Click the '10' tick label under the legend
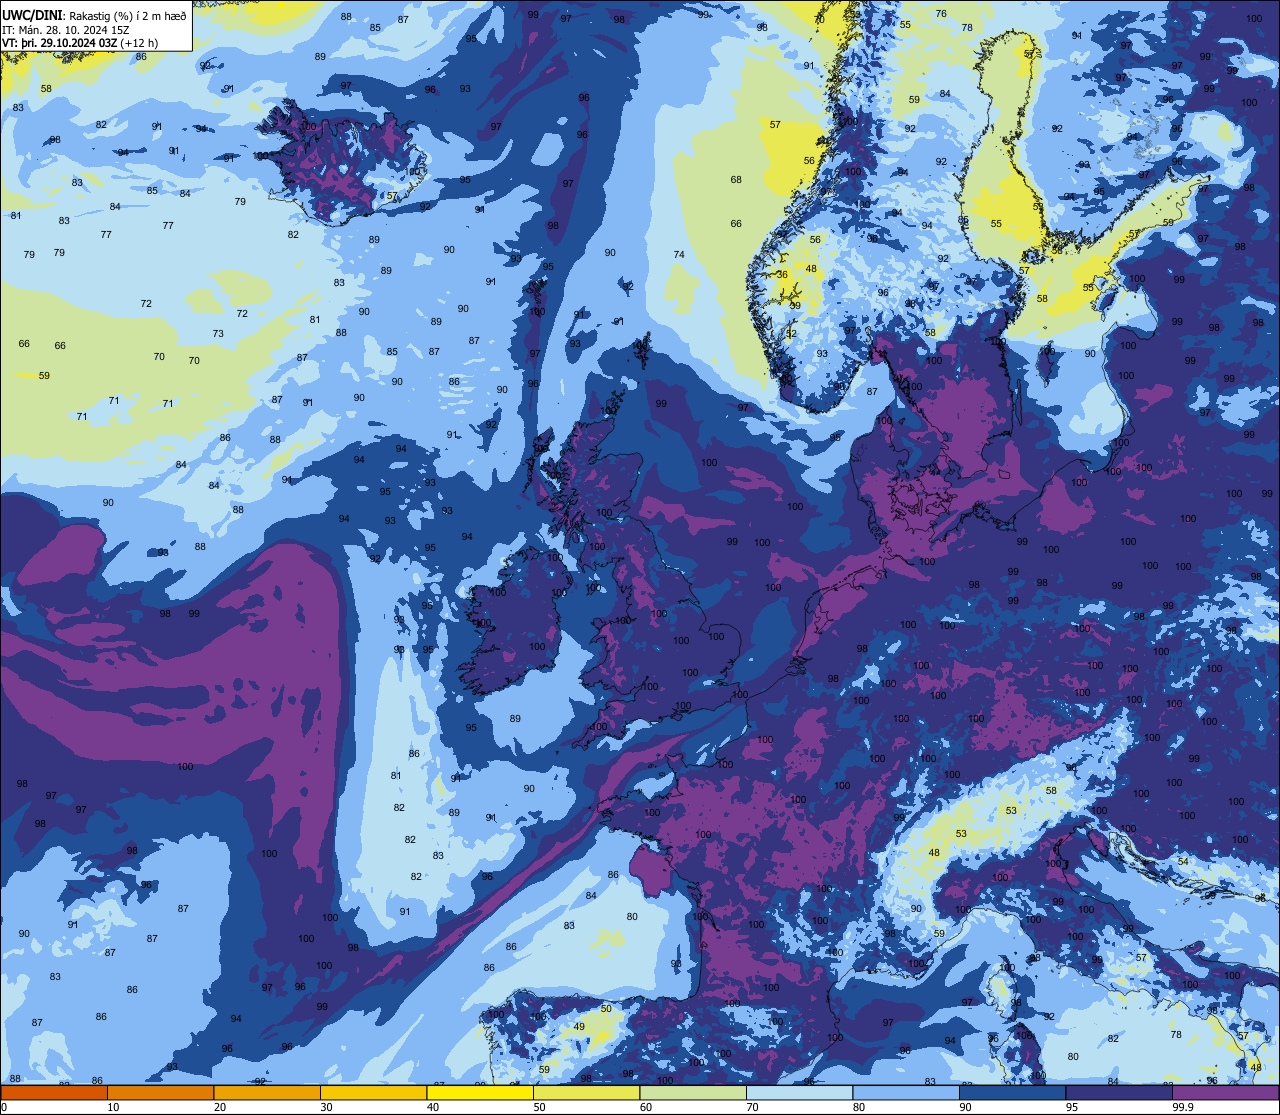Screen dimensions: 1280x1115 pos(113,1107)
